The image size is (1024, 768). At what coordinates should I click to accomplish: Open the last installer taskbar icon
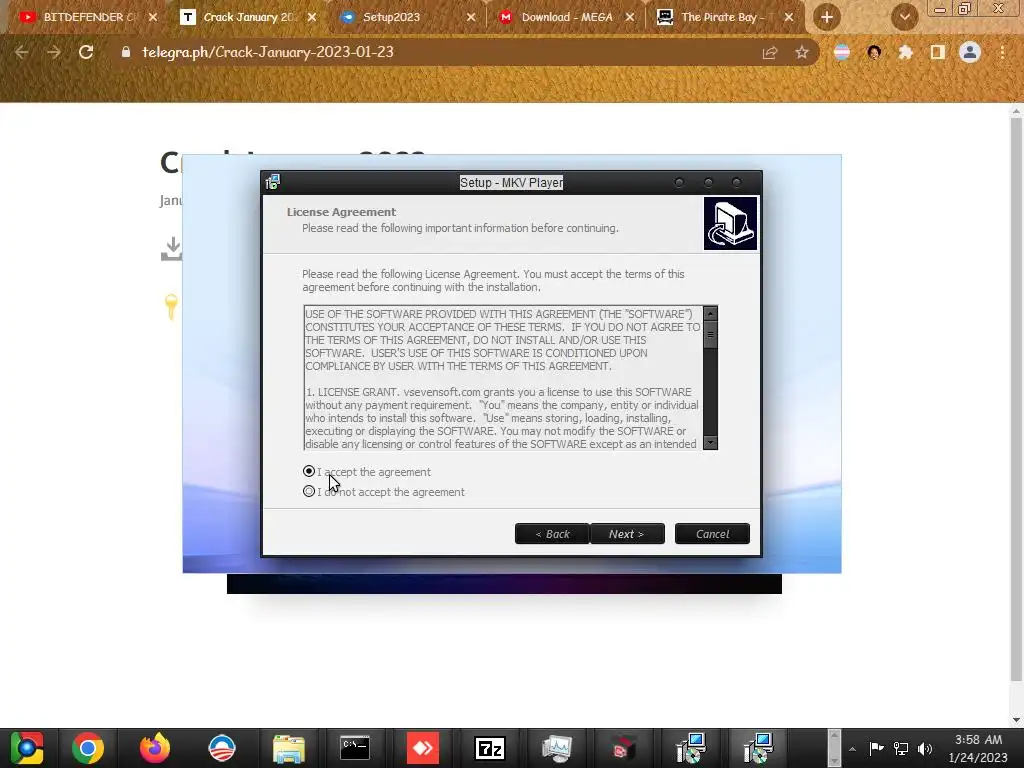(758, 748)
